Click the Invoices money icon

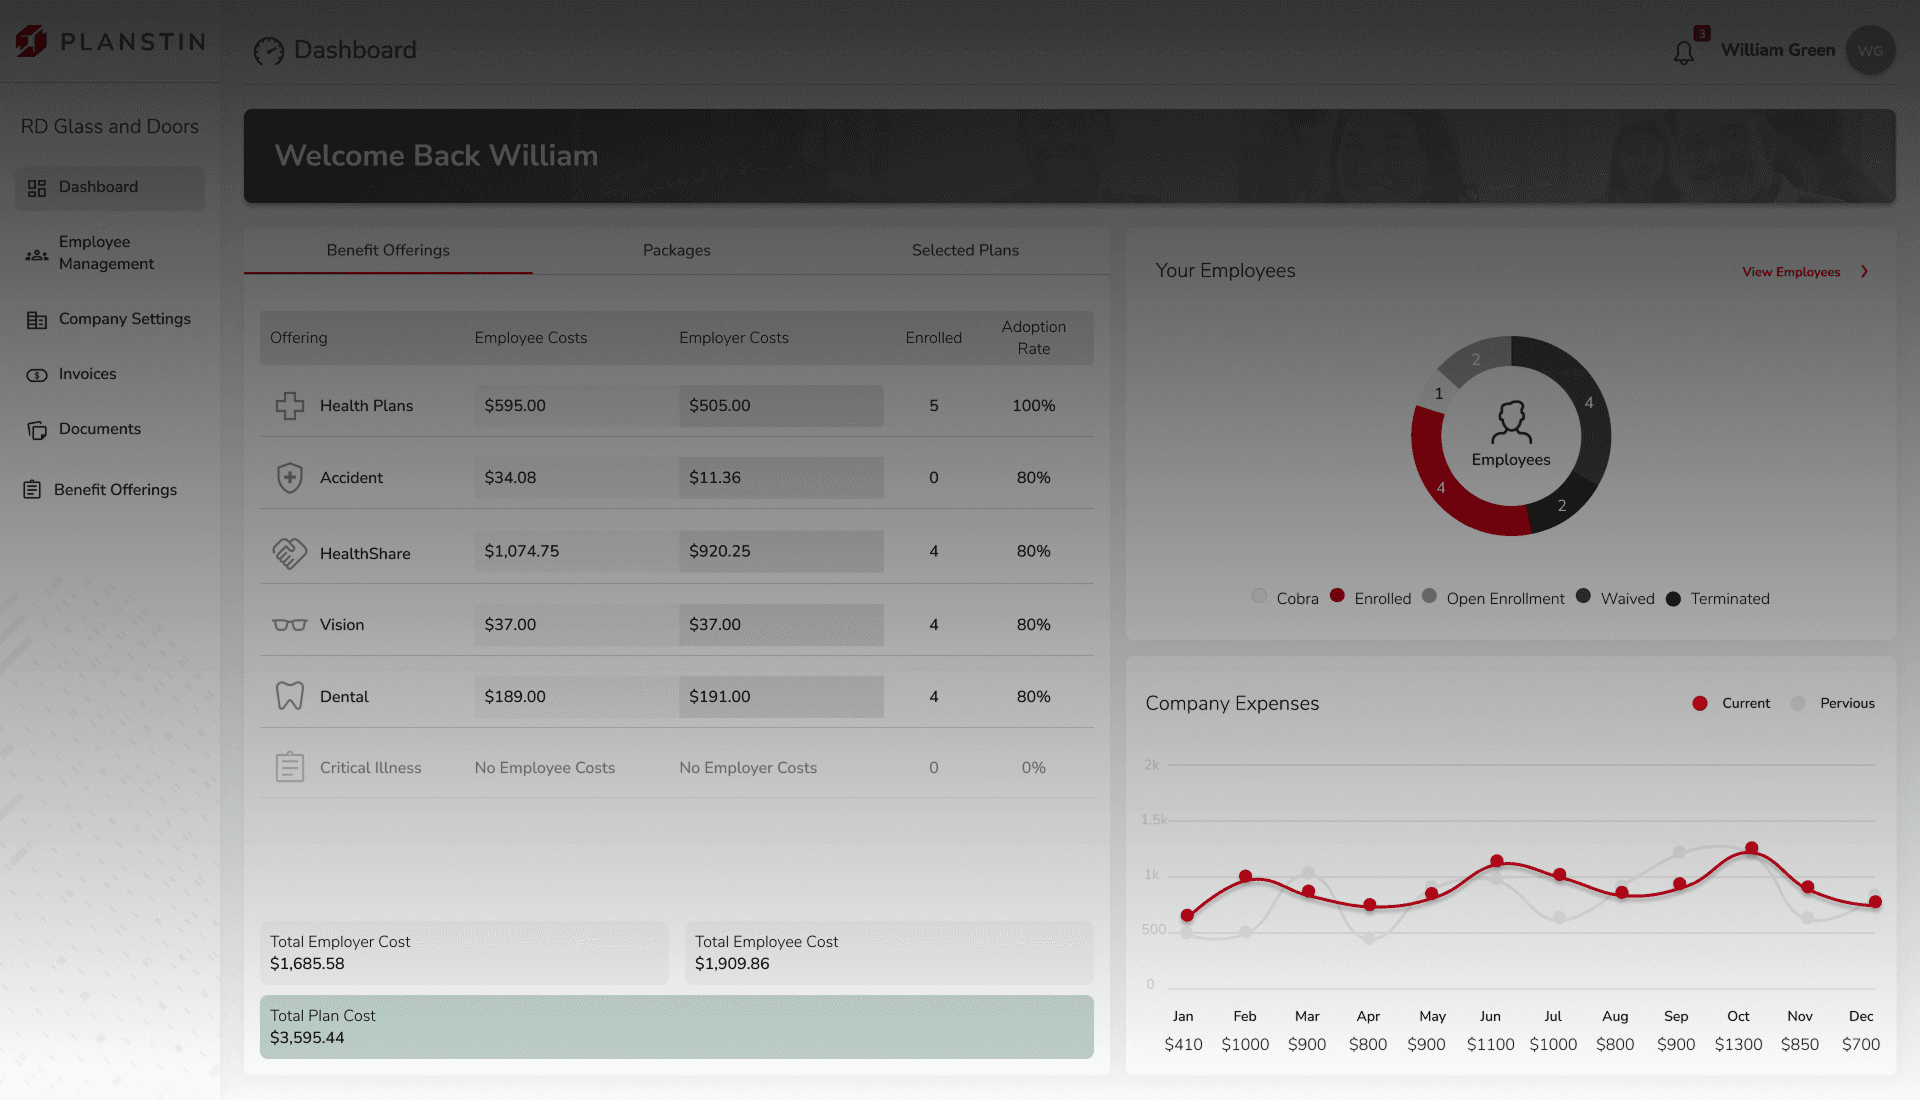pyautogui.click(x=37, y=375)
